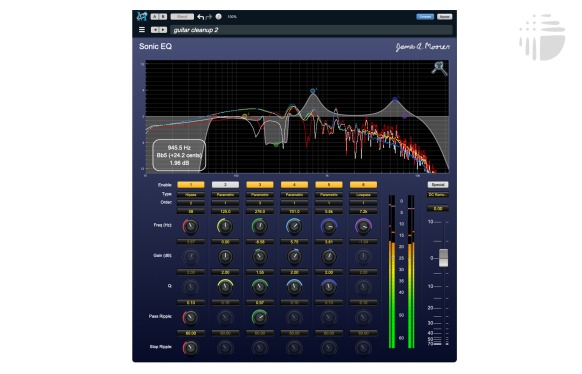The image size is (582, 374).
Task: Toggle Enable for band 2
Action: click(x=225, y=185)
